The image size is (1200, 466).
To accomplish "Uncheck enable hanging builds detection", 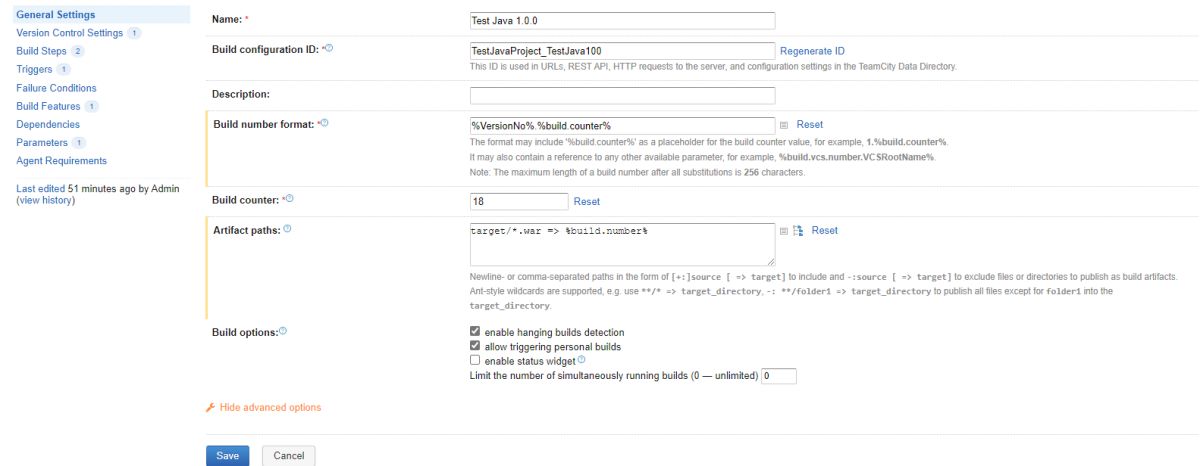I will 475,332.
